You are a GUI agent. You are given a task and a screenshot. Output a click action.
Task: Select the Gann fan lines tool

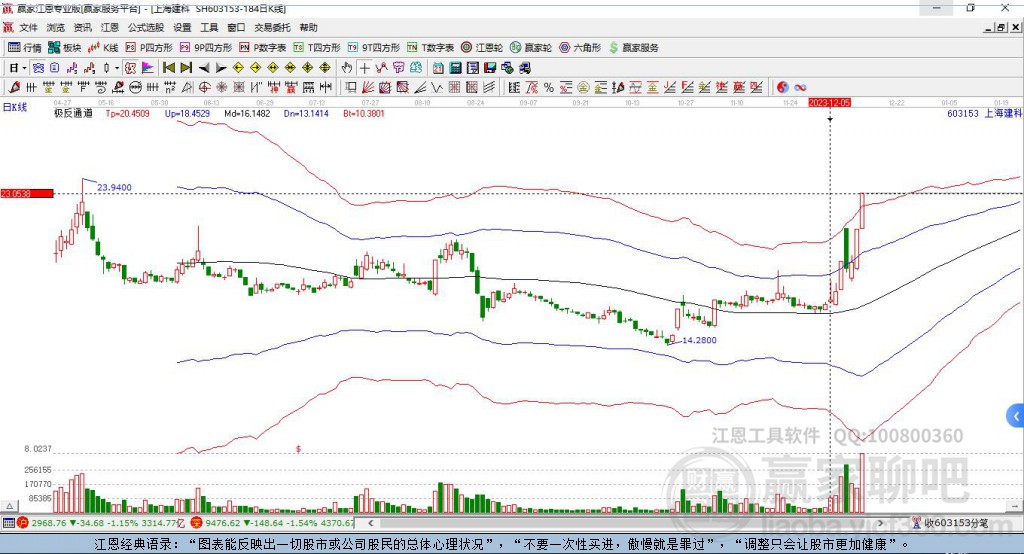coord(368,88)
